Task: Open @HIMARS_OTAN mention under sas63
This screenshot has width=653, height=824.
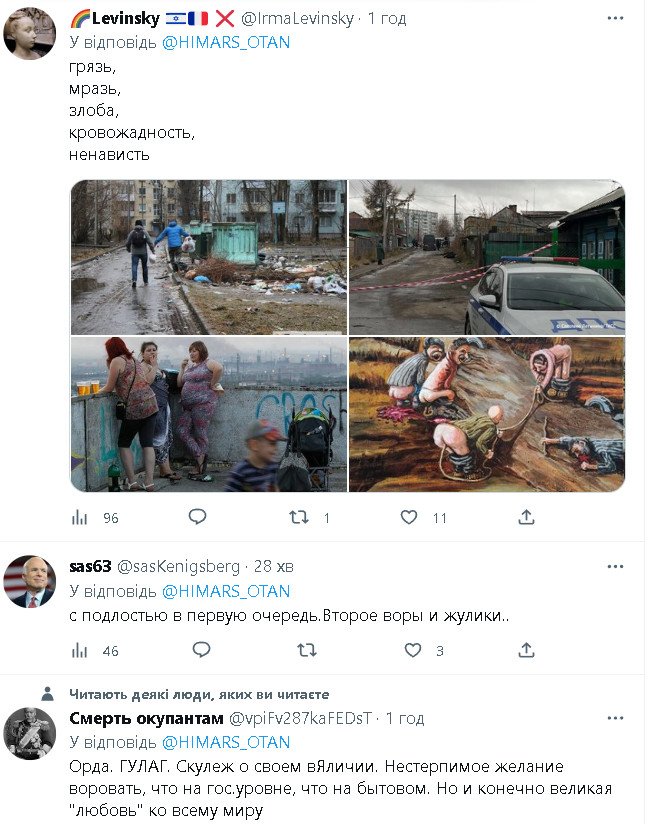Action: coord(226,591)
